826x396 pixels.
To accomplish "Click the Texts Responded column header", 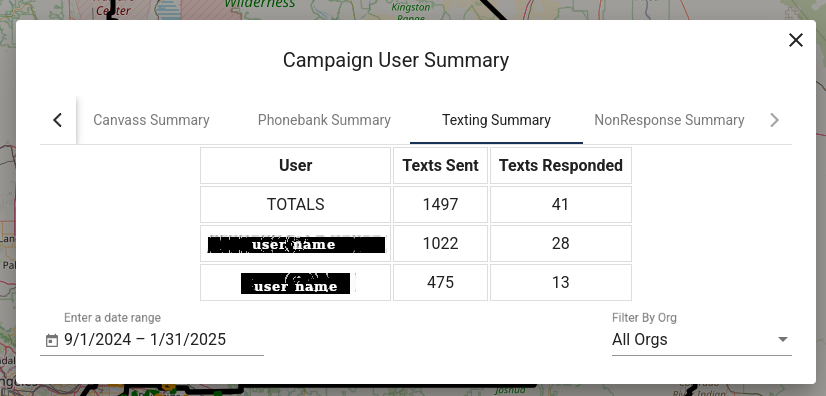I will click(560, 165).
